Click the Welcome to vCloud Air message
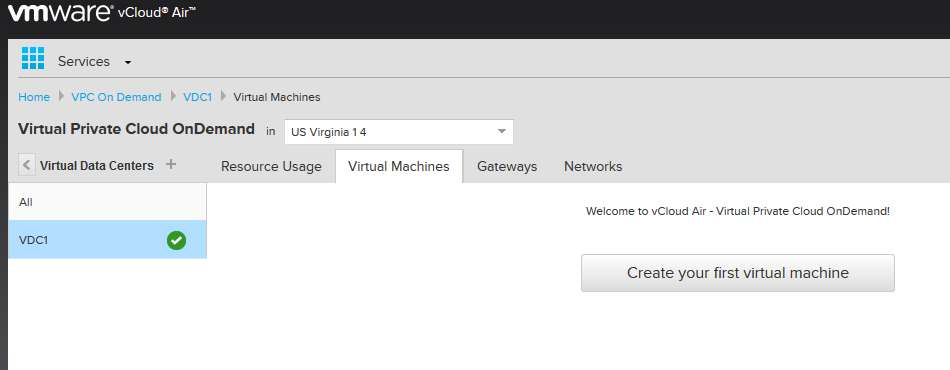 point(738,211)
